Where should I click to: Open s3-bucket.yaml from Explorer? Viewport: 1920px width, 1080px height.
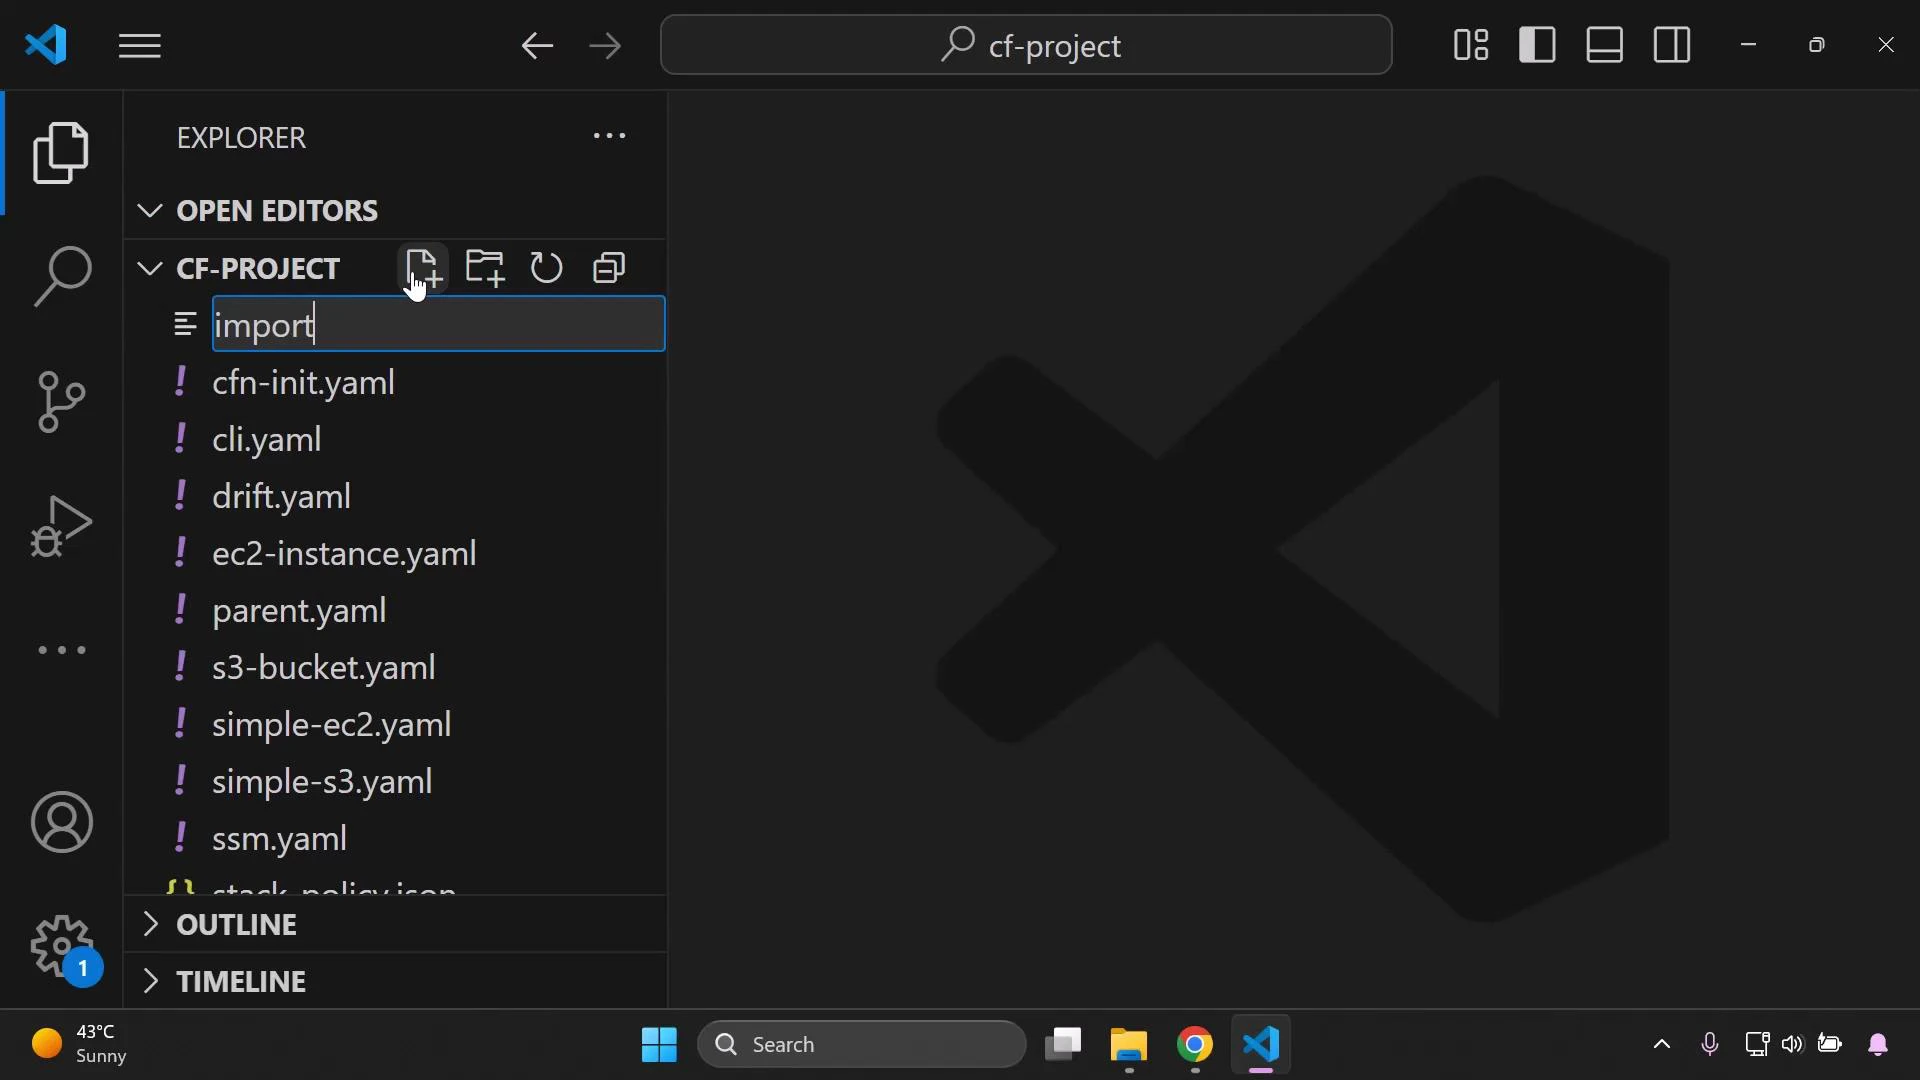click(x=323, y=668)
